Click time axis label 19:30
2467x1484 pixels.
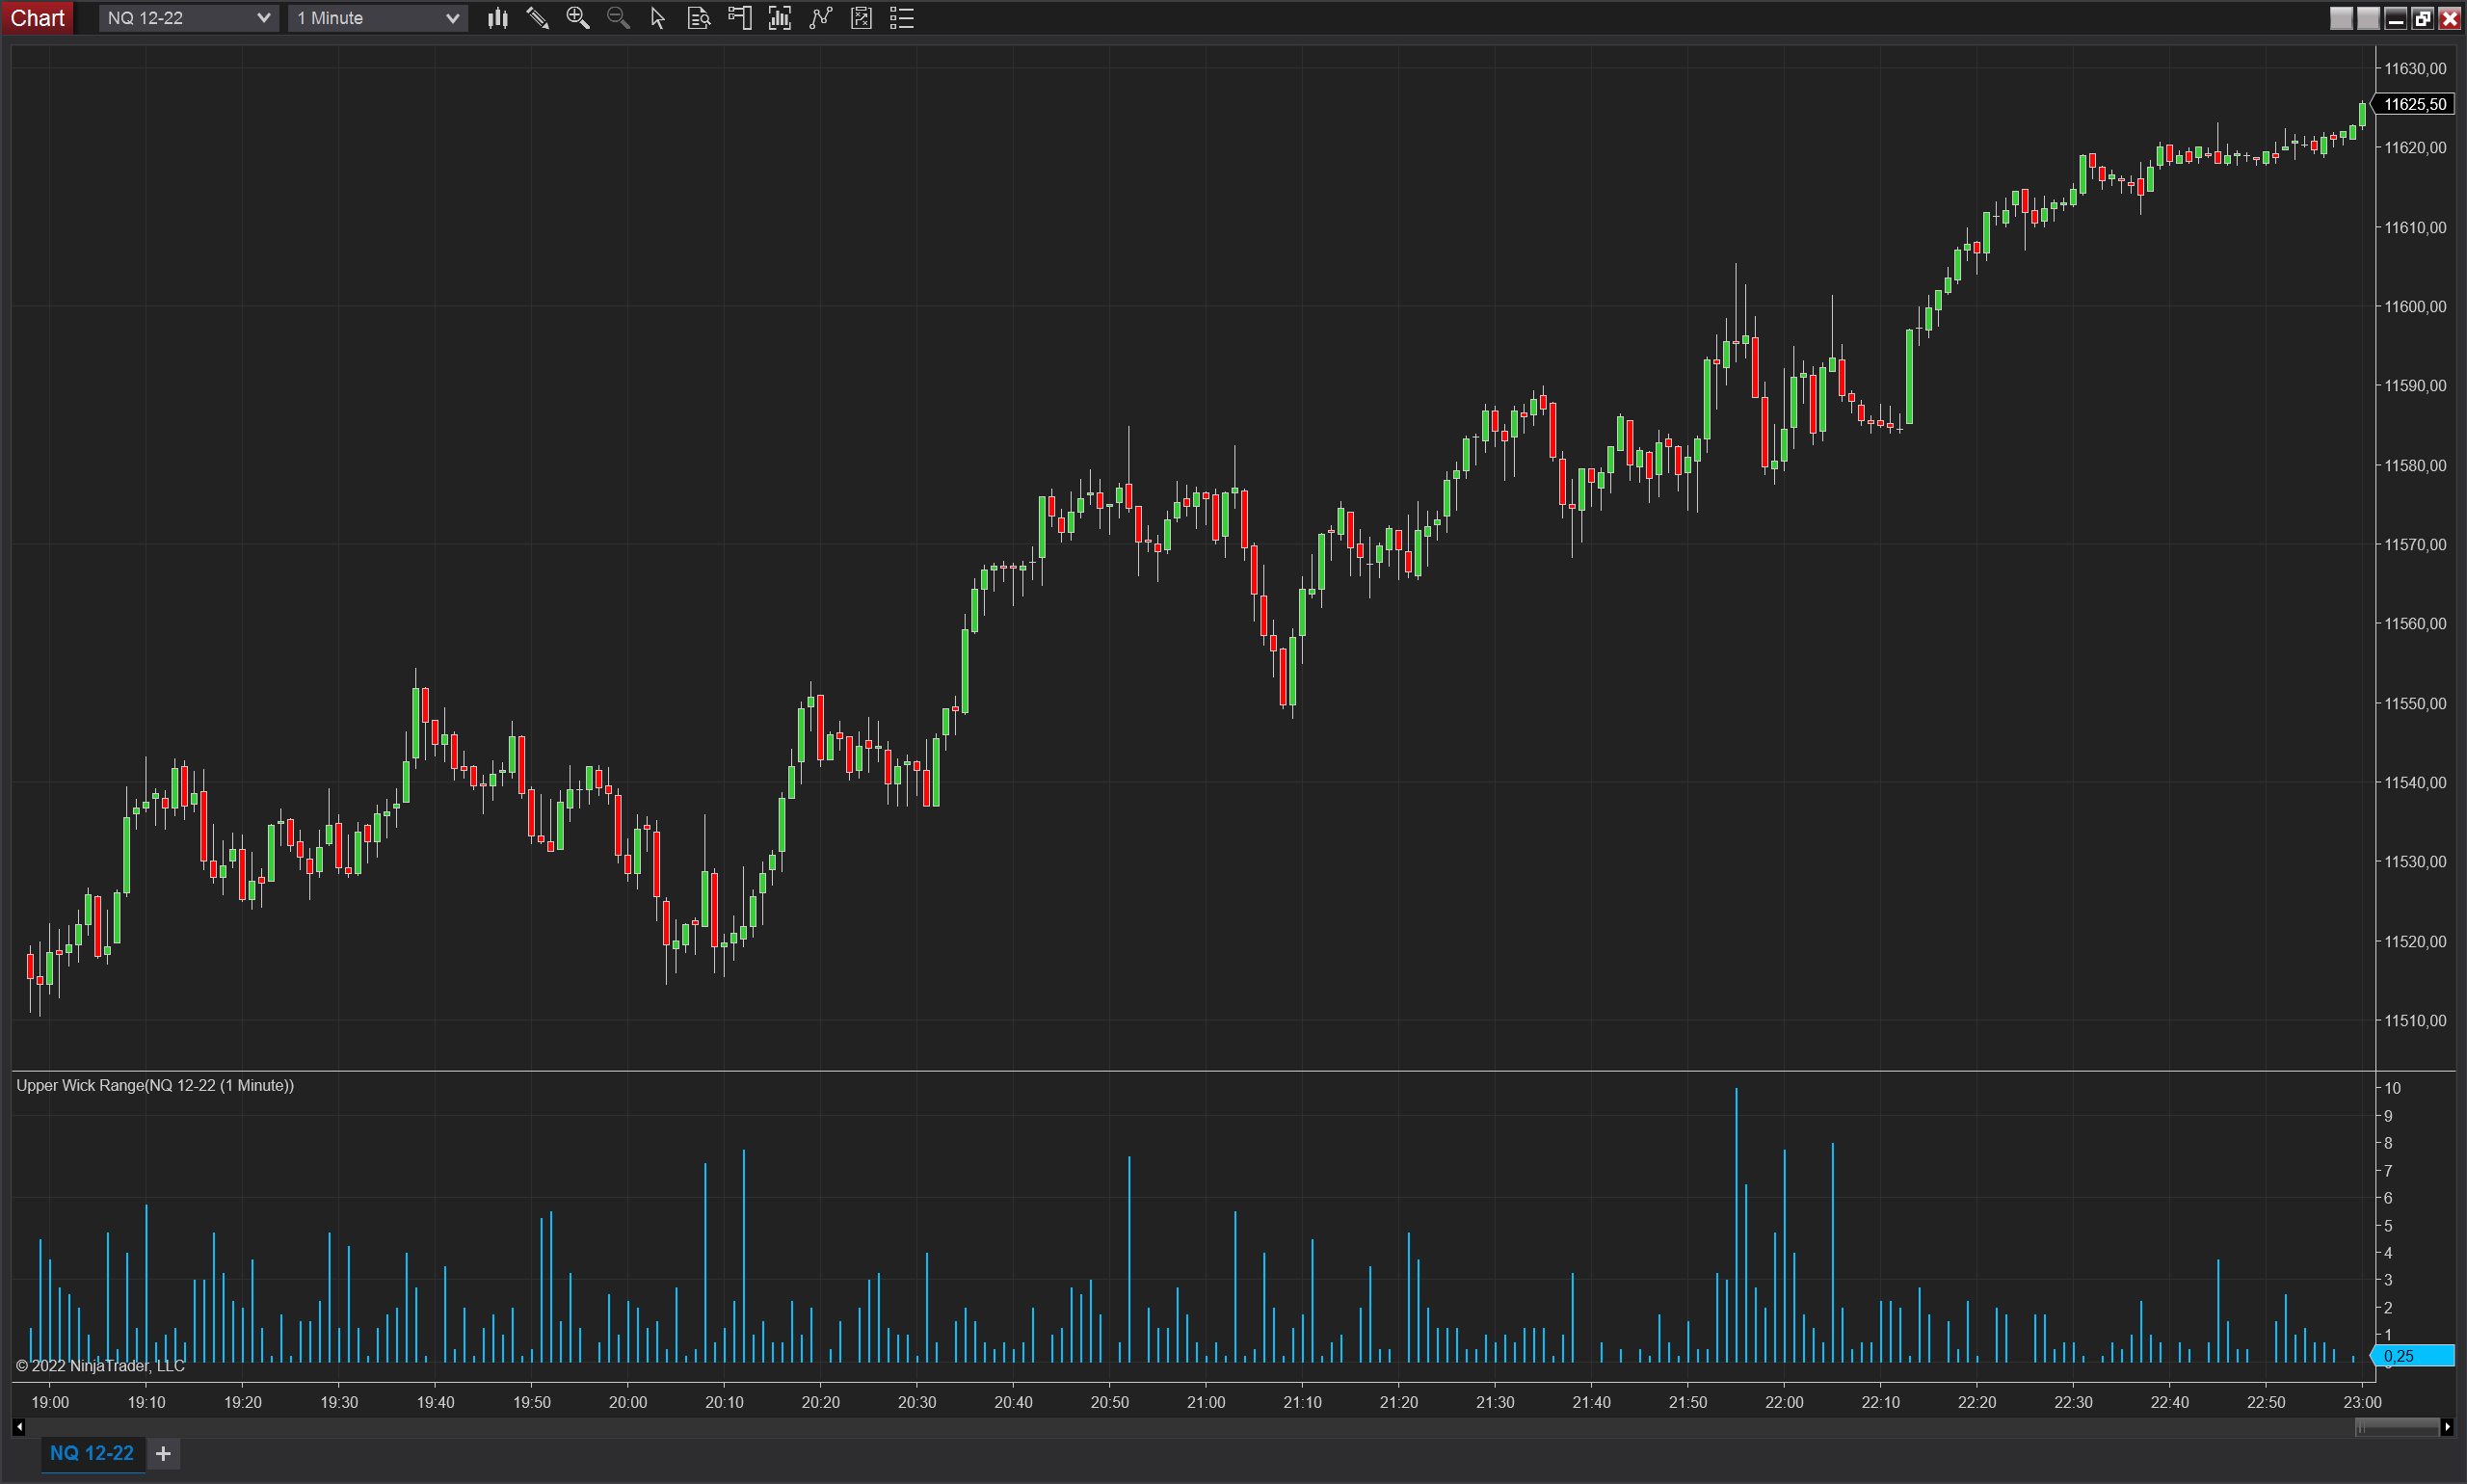339,1402
